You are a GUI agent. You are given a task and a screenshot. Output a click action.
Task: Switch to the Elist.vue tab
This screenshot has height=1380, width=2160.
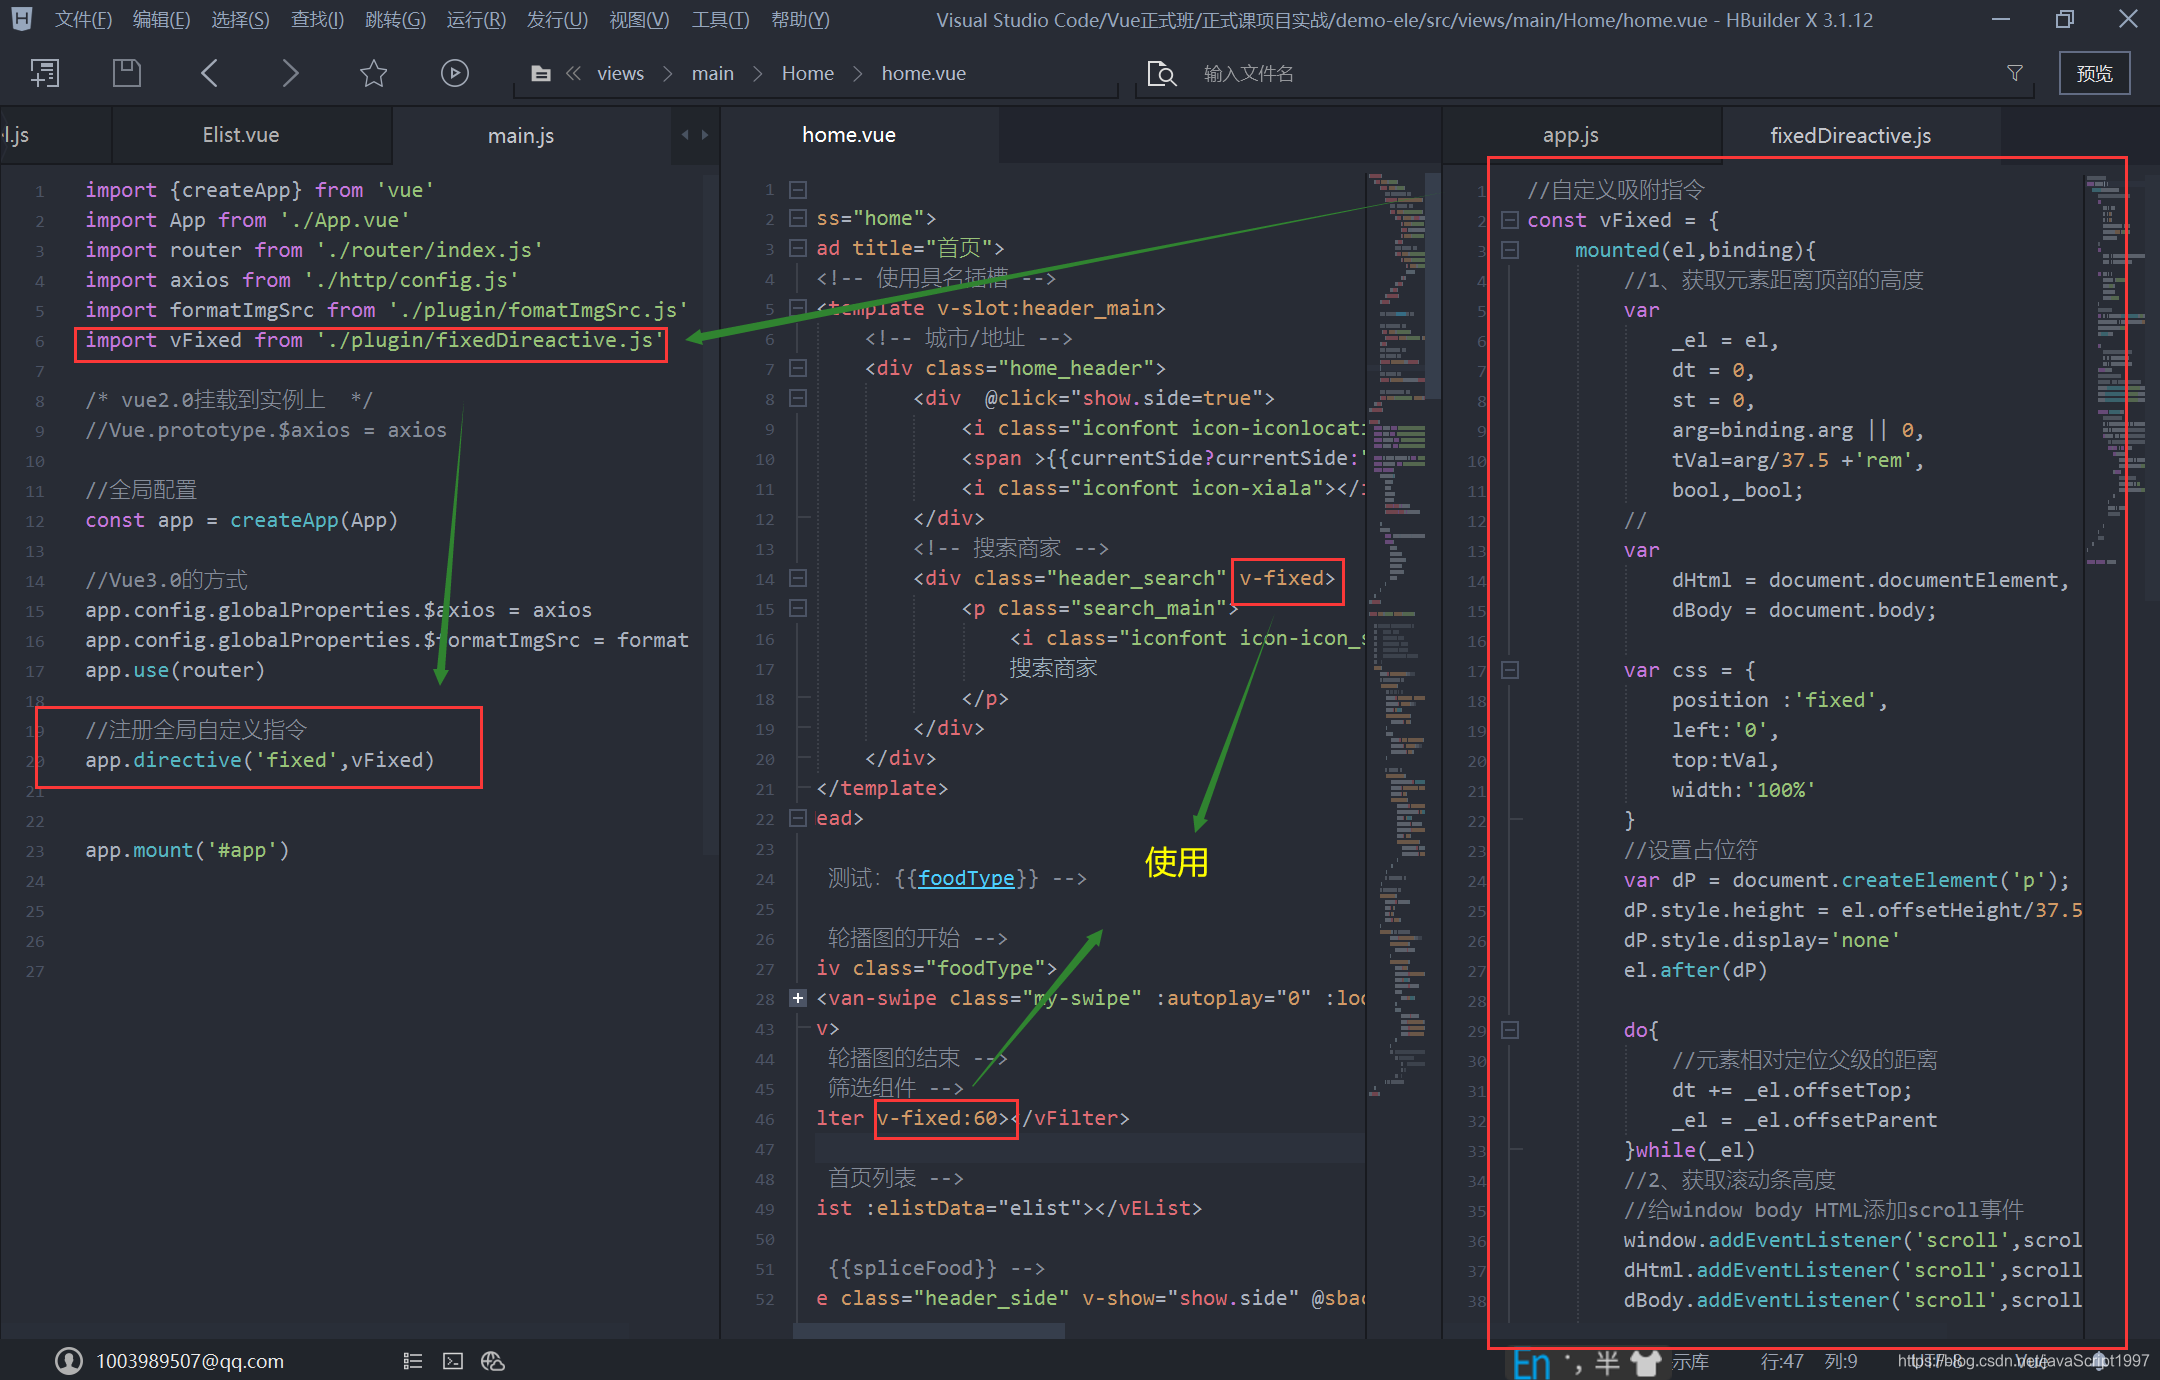[241, 135]
